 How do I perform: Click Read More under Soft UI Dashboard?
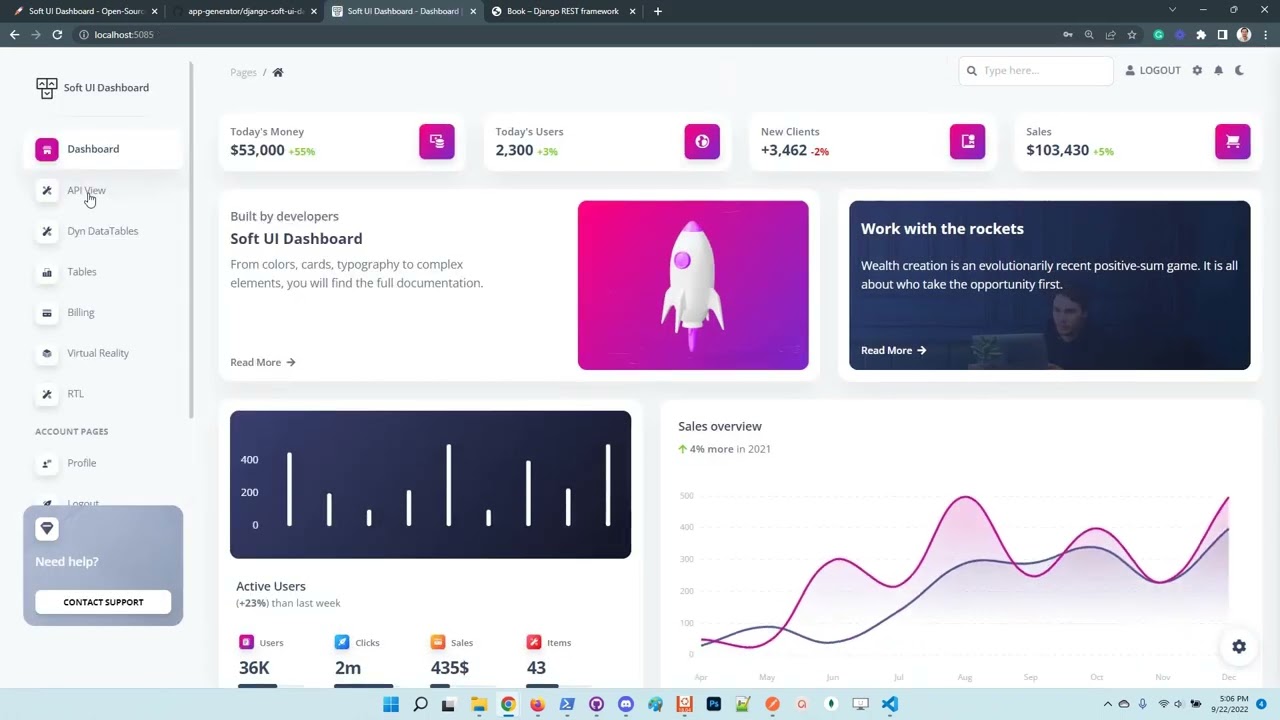coord(263,362)
